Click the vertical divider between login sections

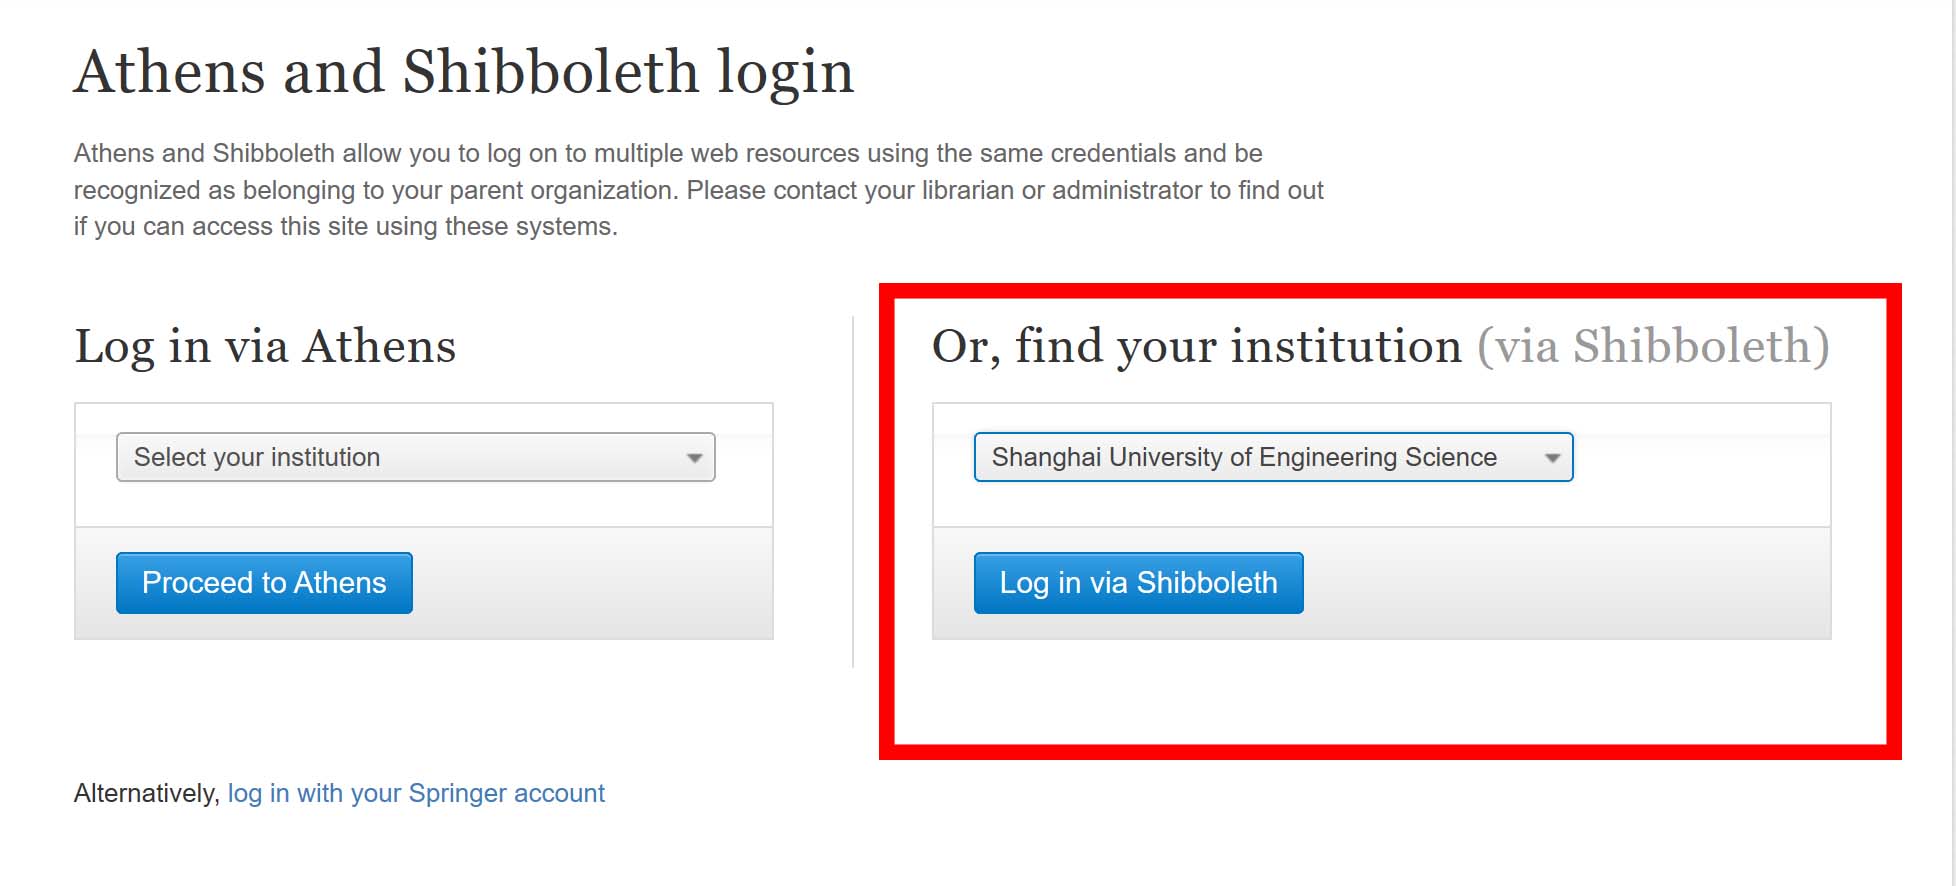[853, 490]
